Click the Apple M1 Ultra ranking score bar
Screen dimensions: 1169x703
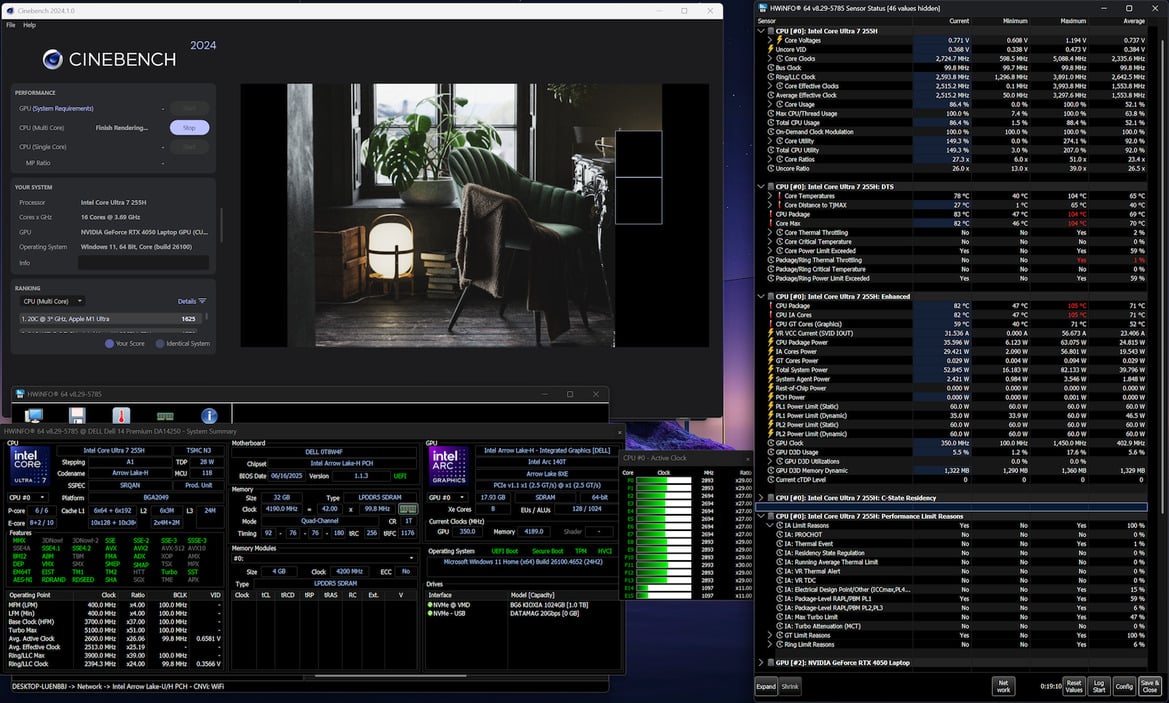[x=109, y=319]
